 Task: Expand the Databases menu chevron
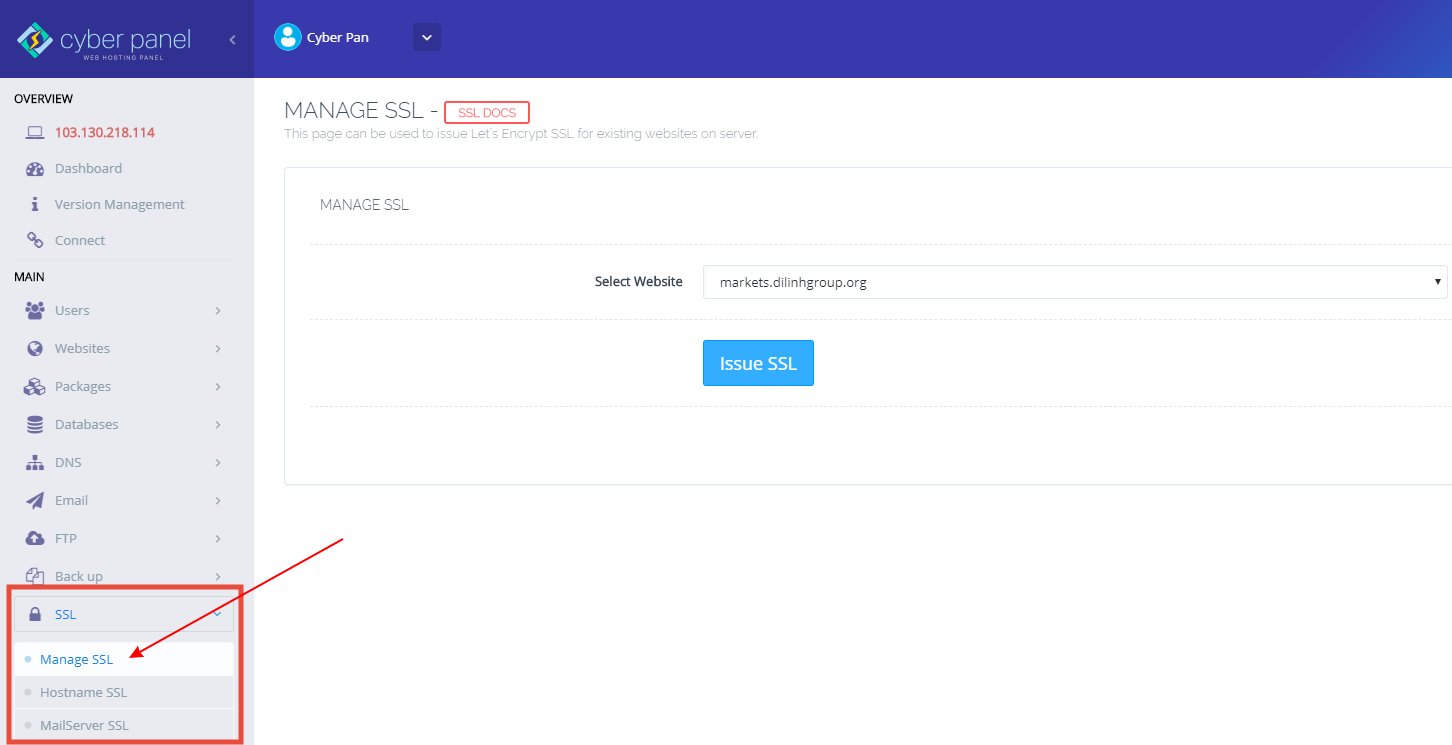[x=218, y=424]
